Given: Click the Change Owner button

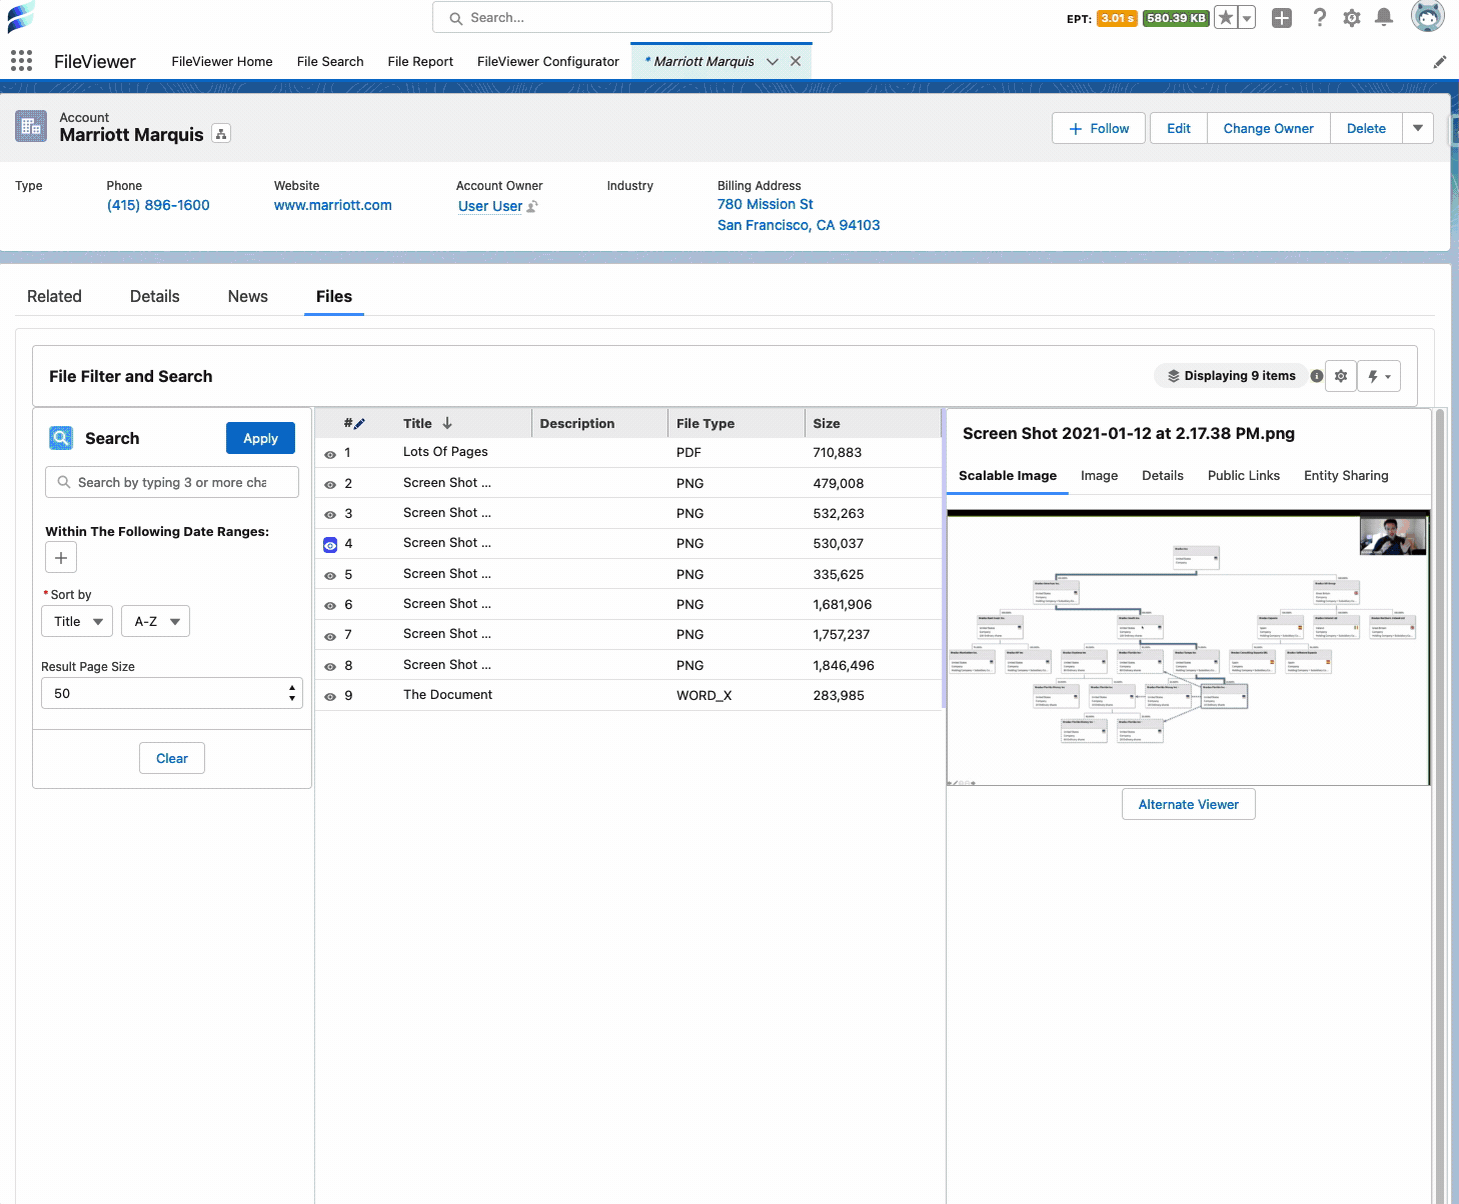Looking at the screenshot, I should [1268, 128].
